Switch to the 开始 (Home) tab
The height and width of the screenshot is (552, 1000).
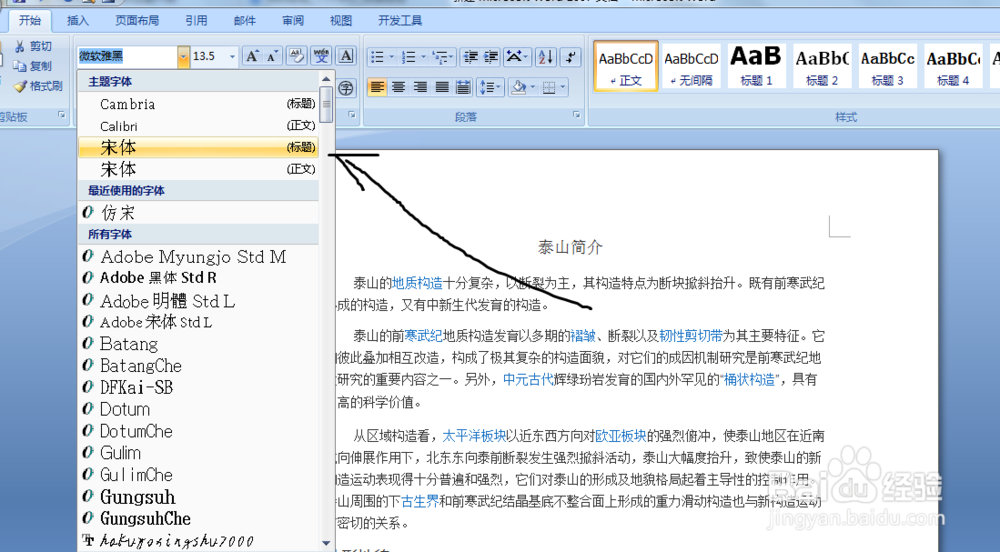pyautogui.click(x=30, y=20)
